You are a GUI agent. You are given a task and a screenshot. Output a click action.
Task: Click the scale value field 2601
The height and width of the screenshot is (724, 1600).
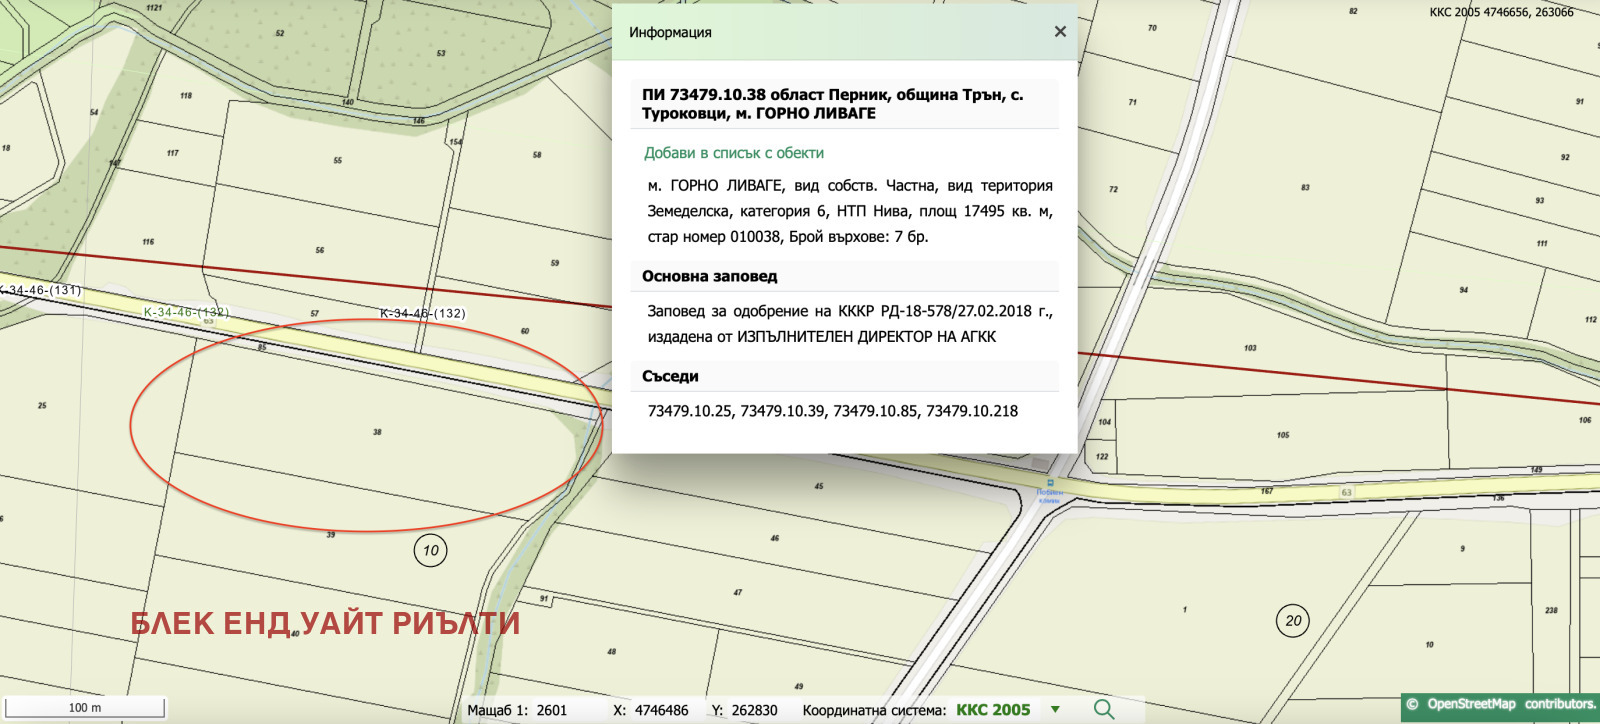(551, 710)
